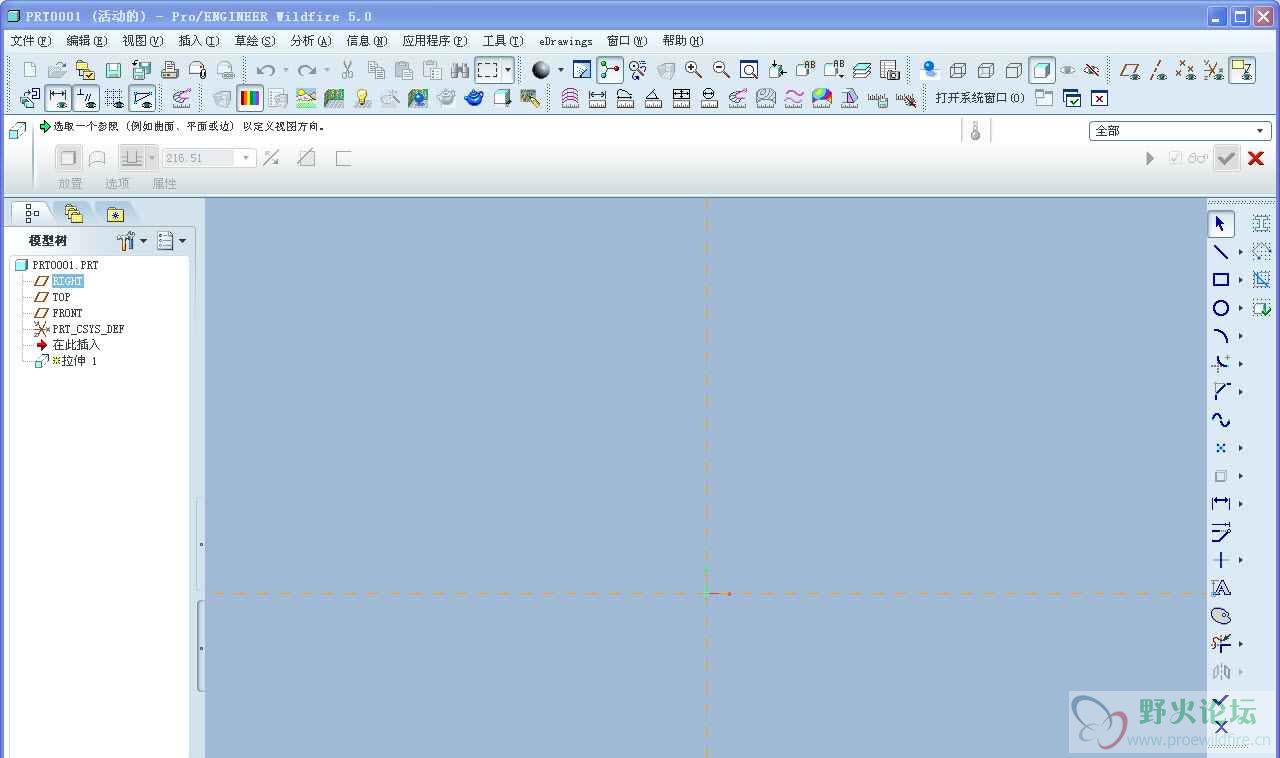This screenshot has width=1280, height=758.
Task: Pick the Select arrow tool
Action: pyautogui.click(x=1221, y=224)
